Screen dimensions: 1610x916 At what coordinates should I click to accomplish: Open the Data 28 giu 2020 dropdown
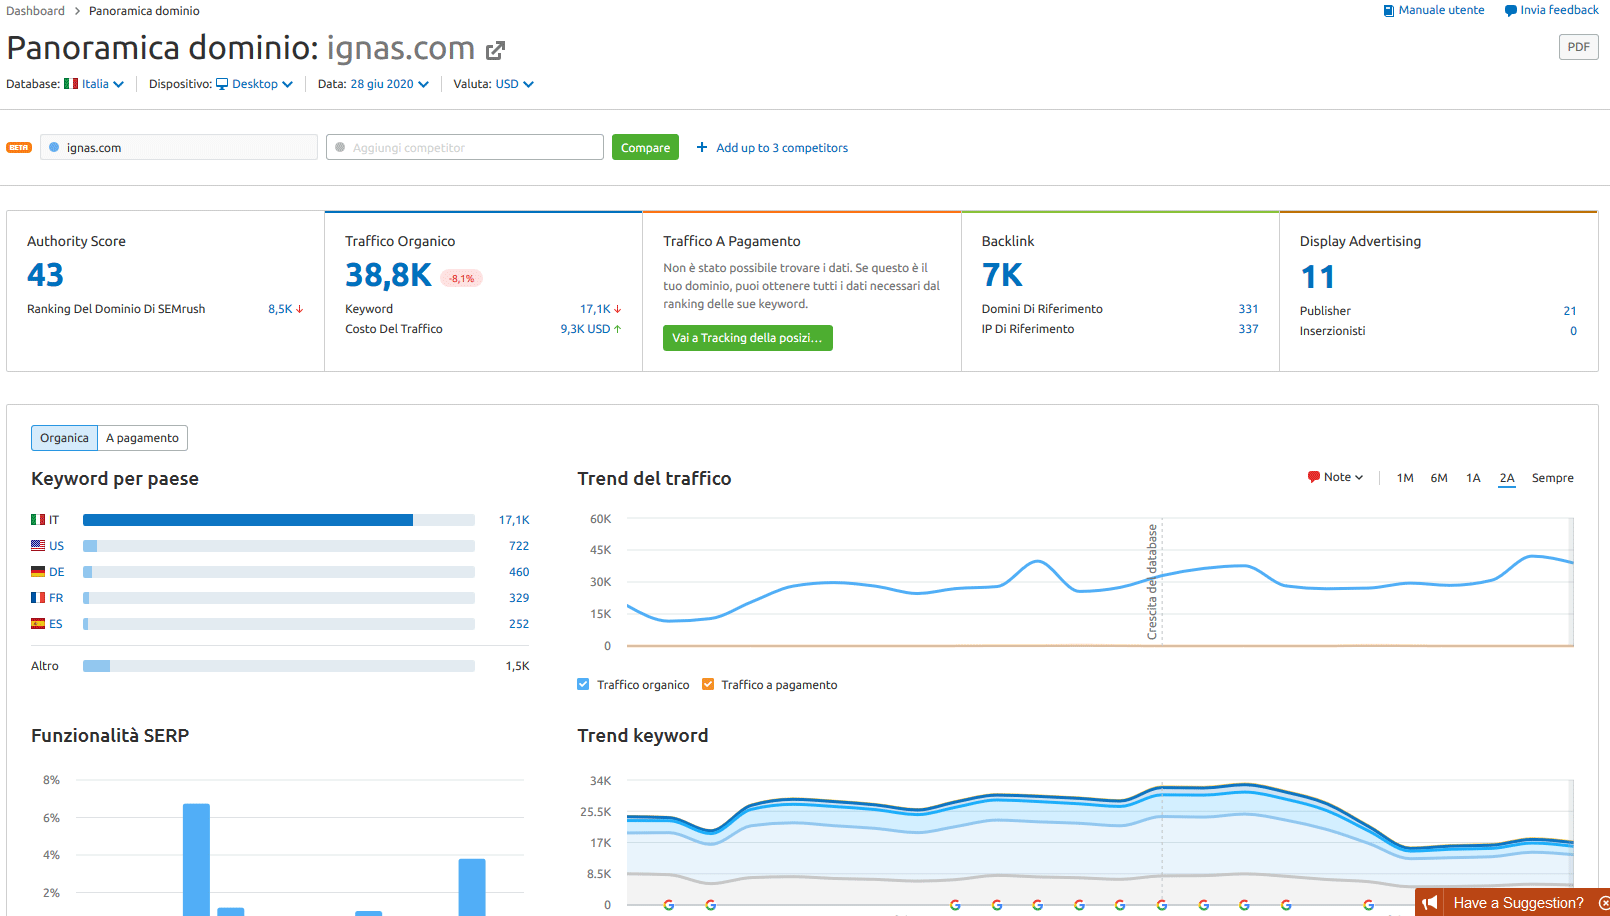390,84
